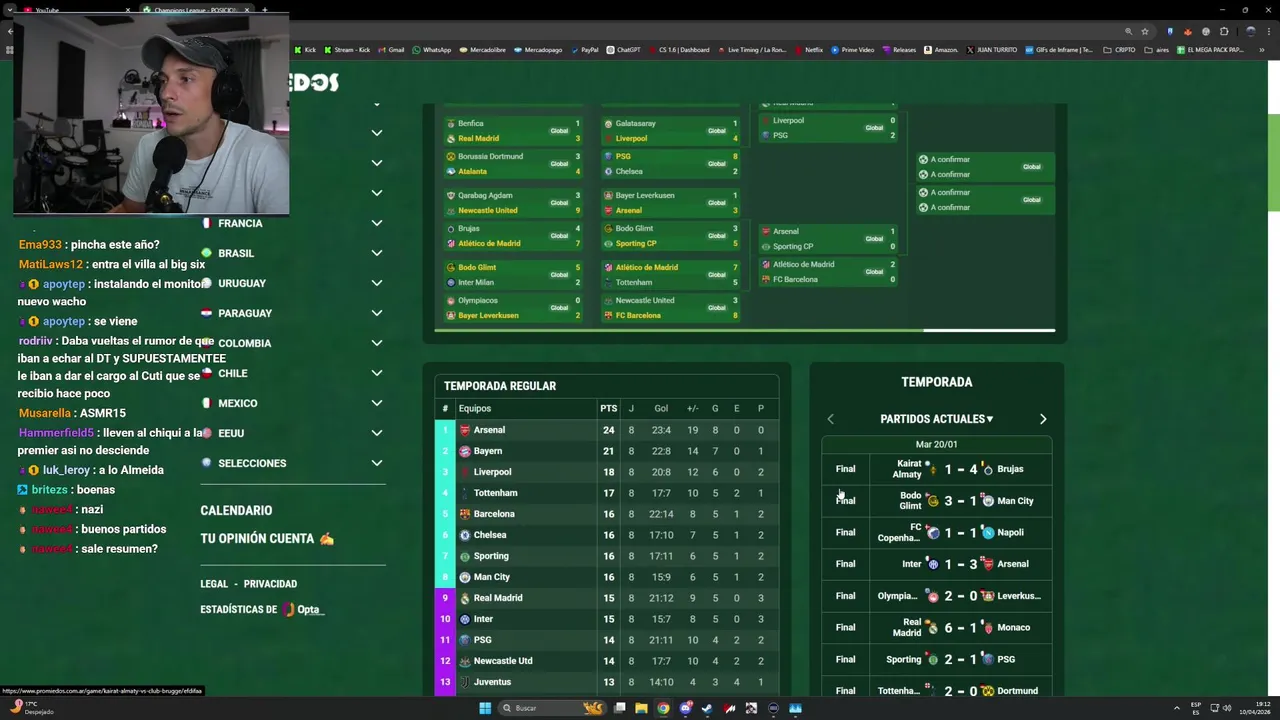This screenshot has height=720, width=1280.
Task: Switch to the Champions League browser tab
Action: point(195,10)
